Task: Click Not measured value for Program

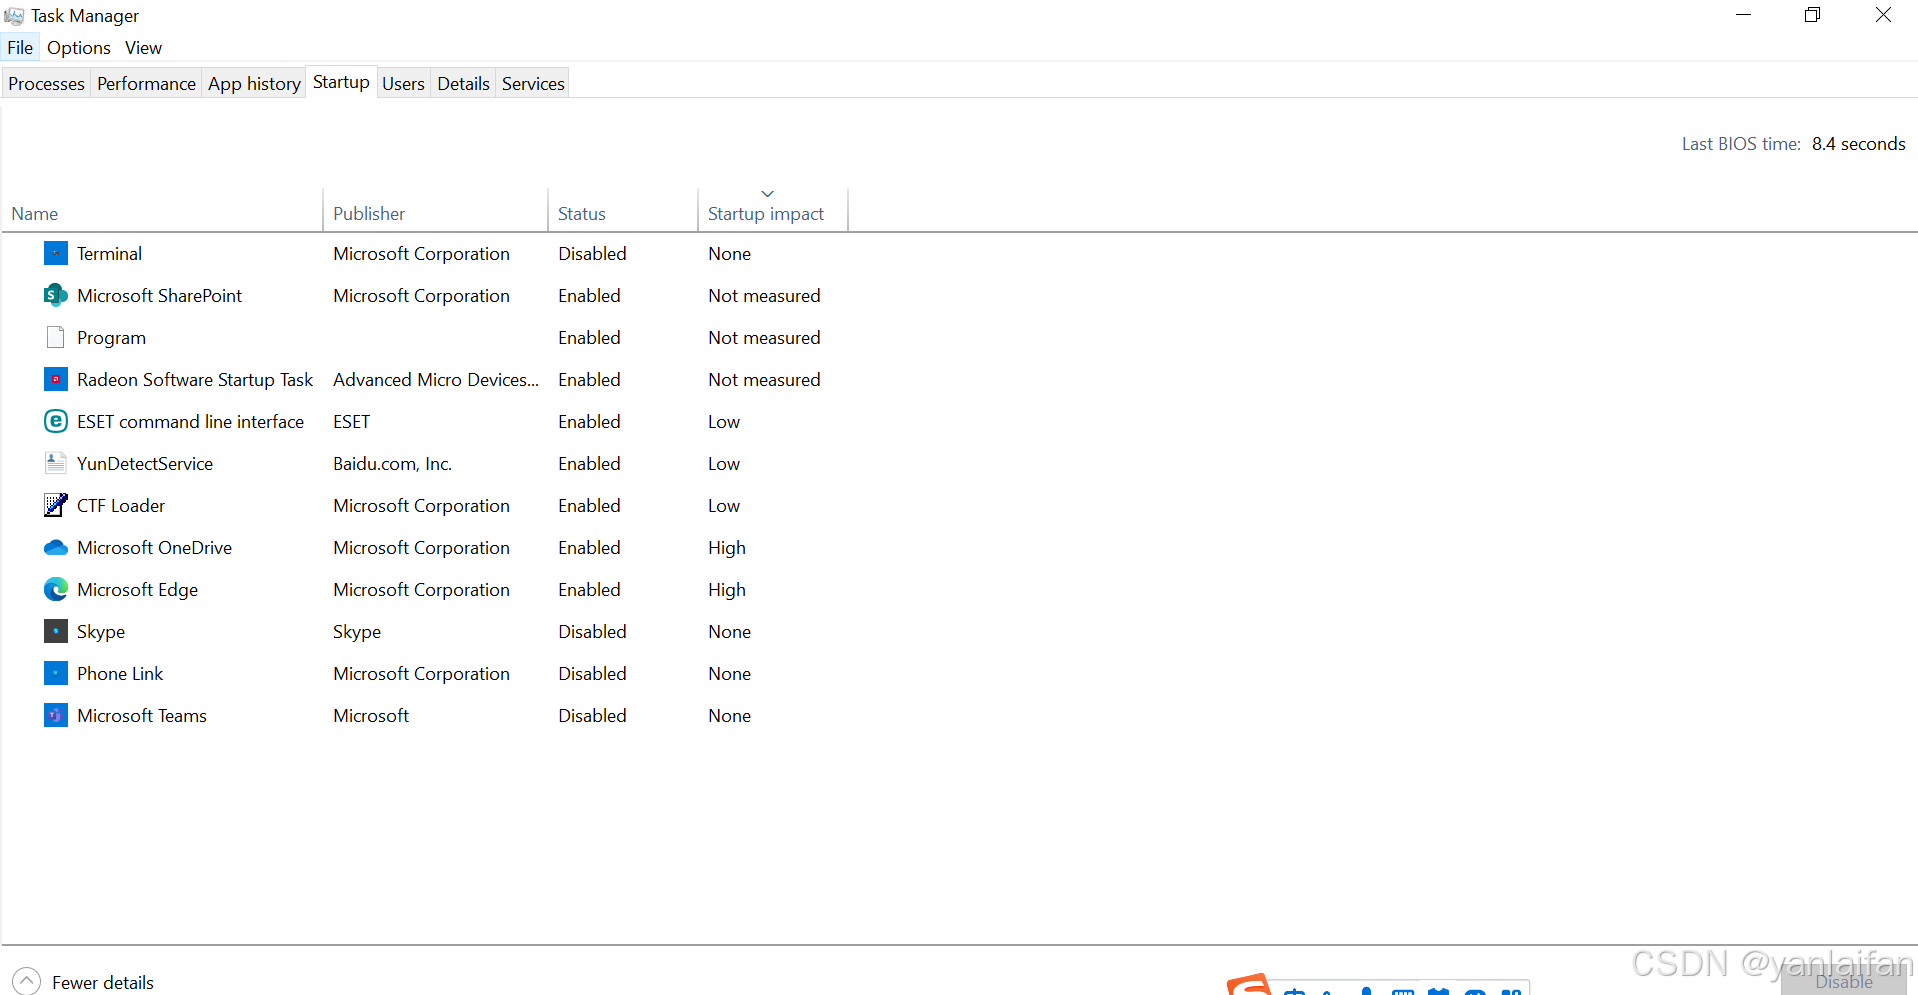Action: 764,338
